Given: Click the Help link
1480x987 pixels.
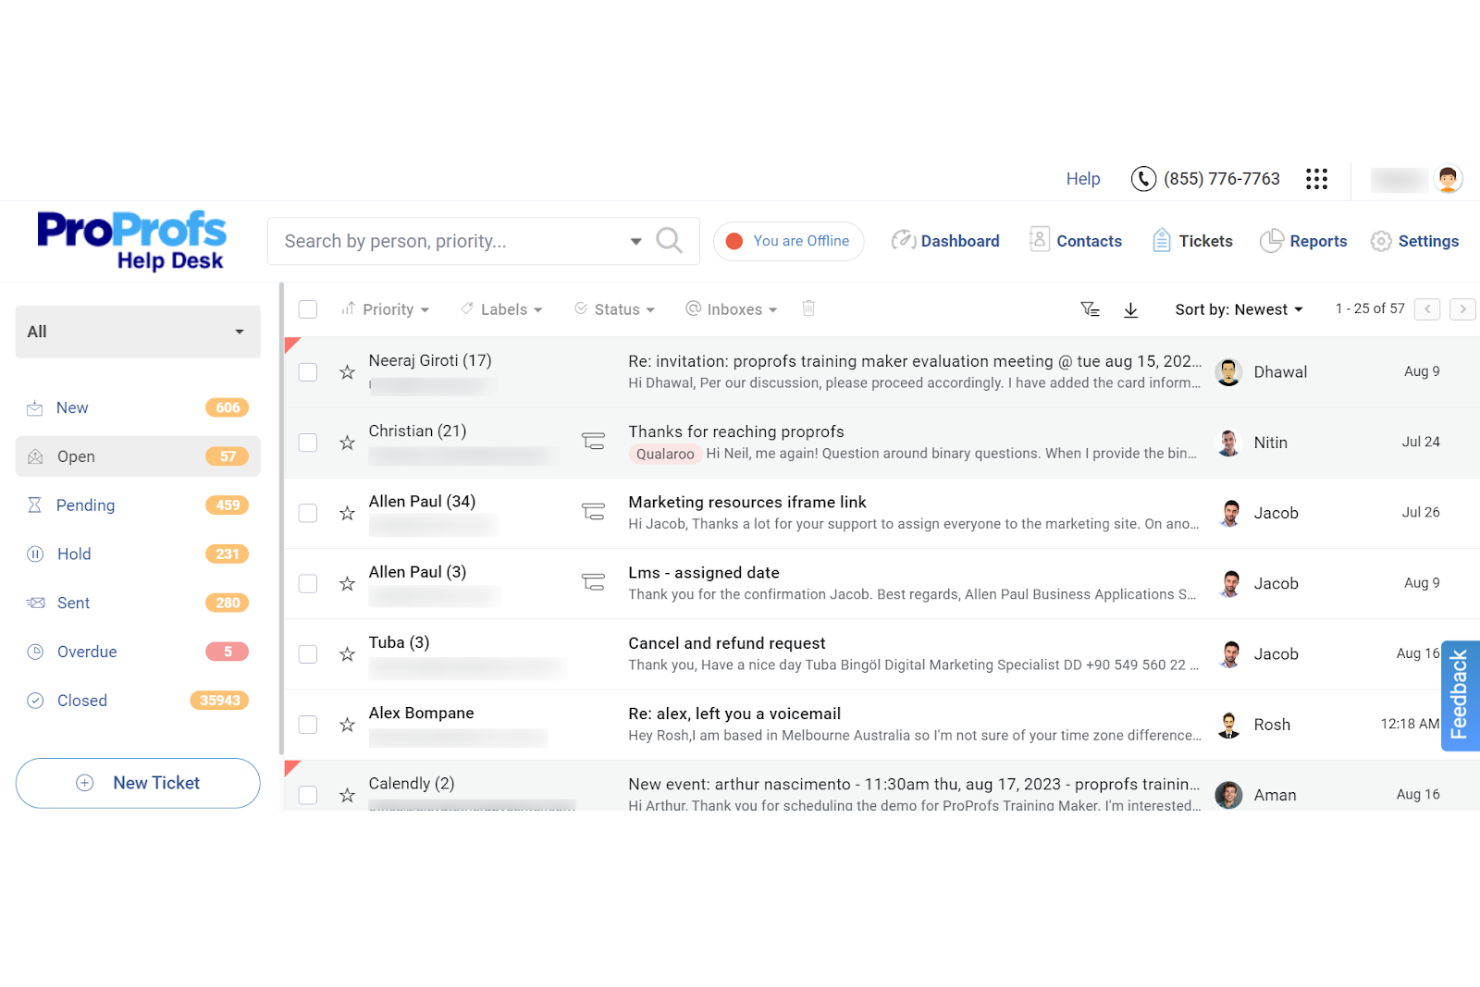Looking at the screenshot, I should [x=1083, y=178].
